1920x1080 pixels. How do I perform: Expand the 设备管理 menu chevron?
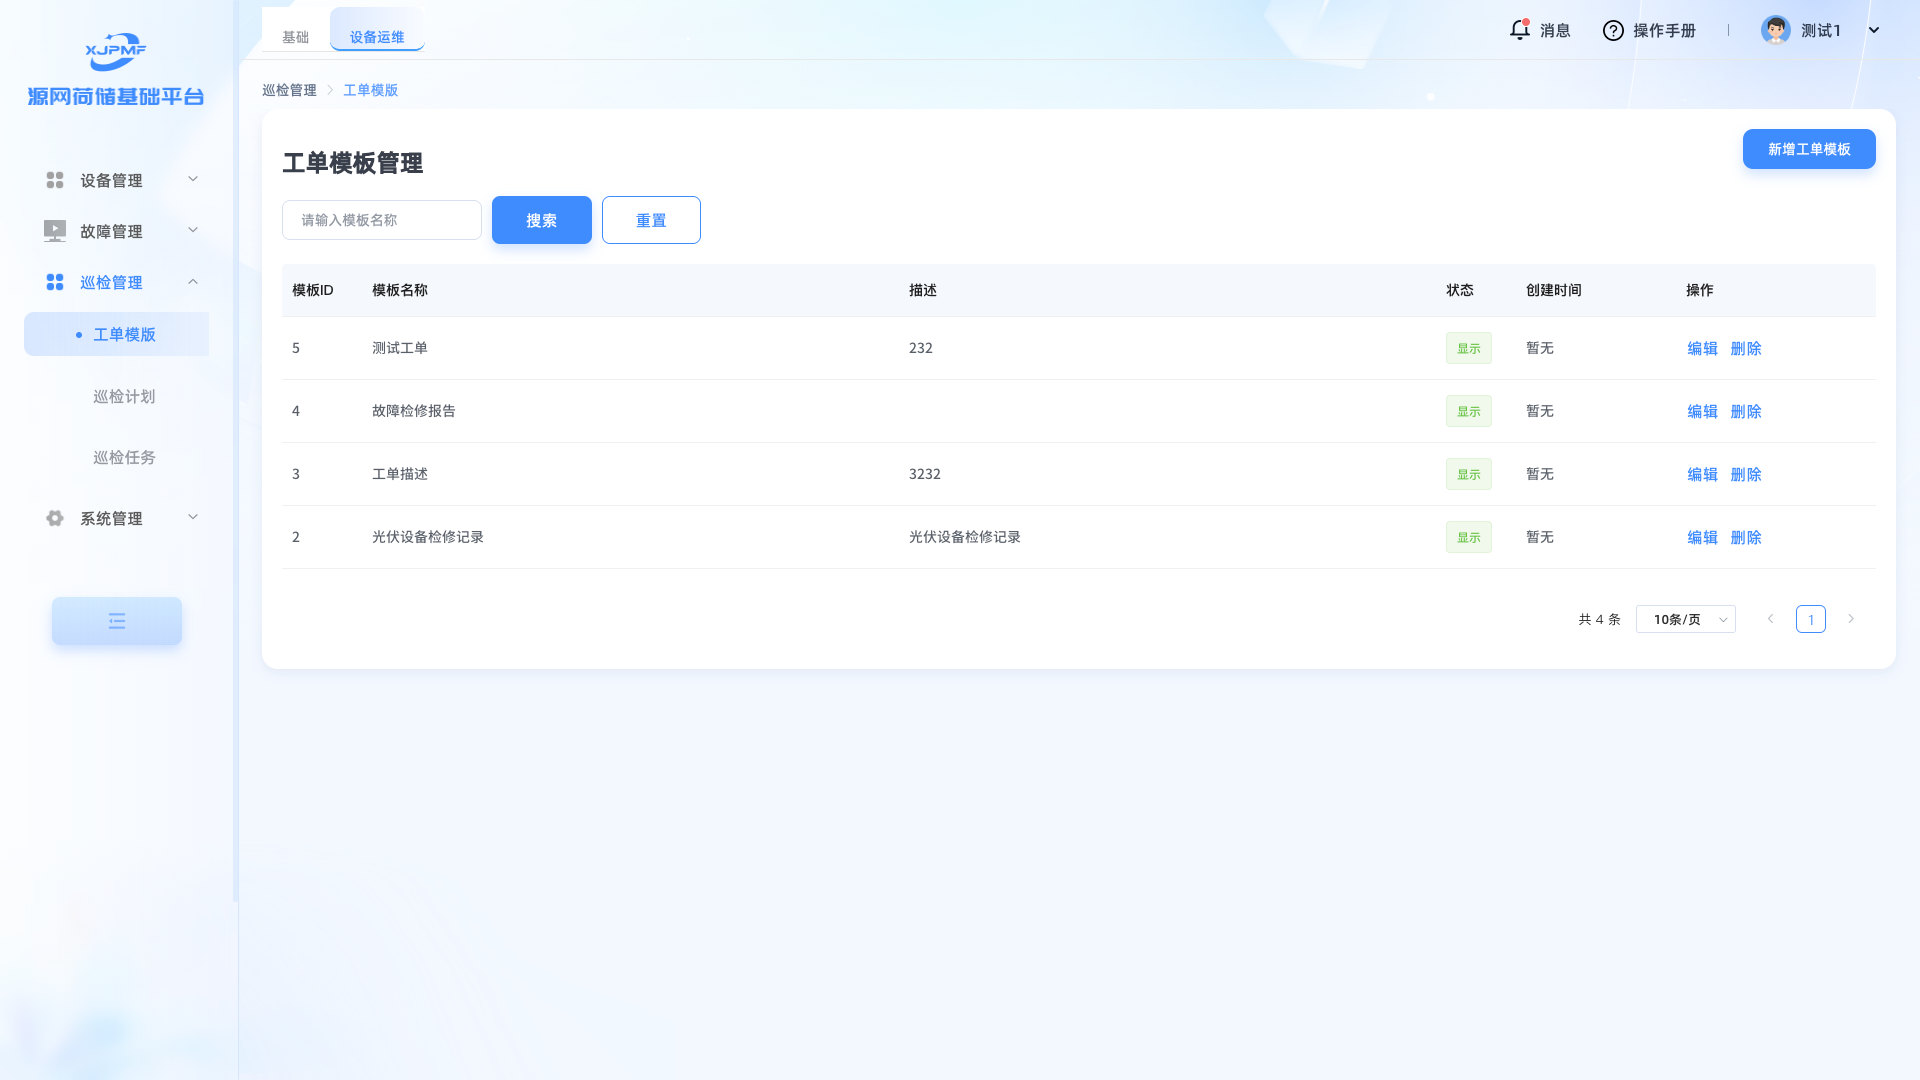tap(193, 179)
